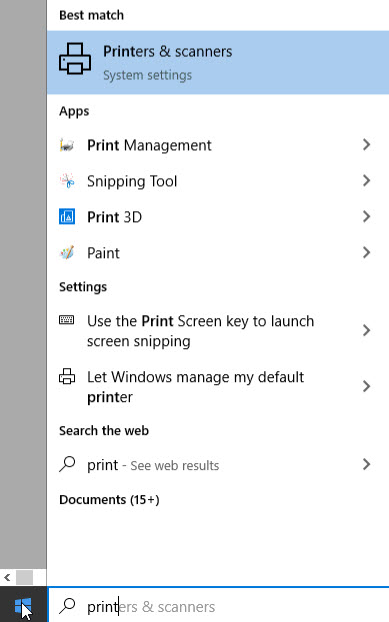Click the keyboard icon for Print Screen setting
Image resolution: width=389 pixels, height=622 pixels.
[67, 320]
